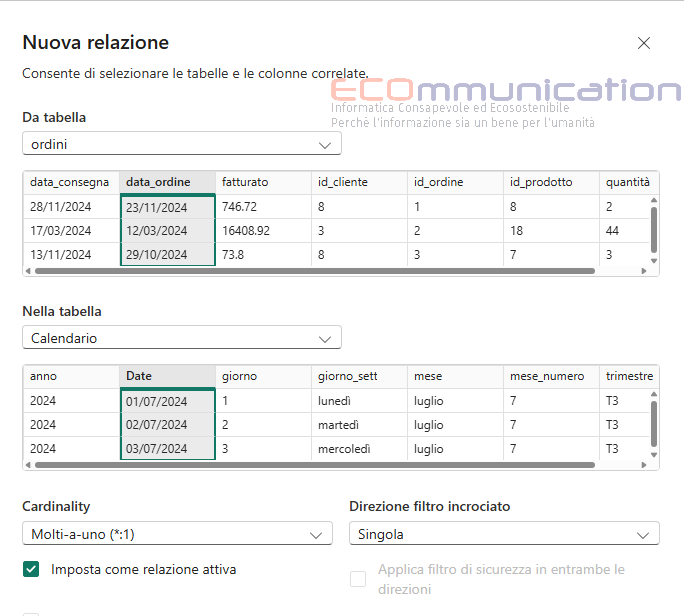The width and height of the screenshot is (684, 616).
Task: Toggle Imposta come relazione attiva checkbox
Action: click(x=31, y=569)
